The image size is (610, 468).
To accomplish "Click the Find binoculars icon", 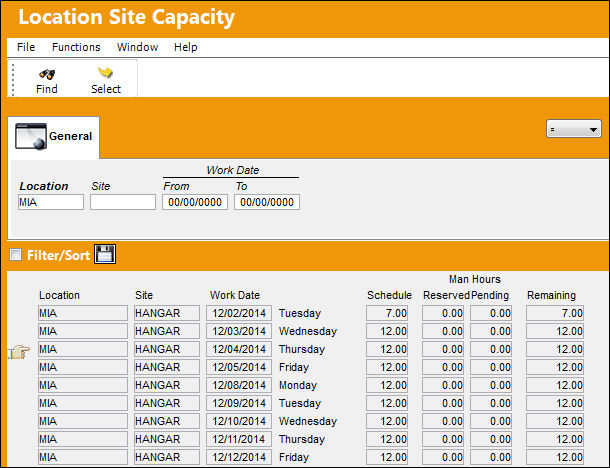I will (47, 74).
